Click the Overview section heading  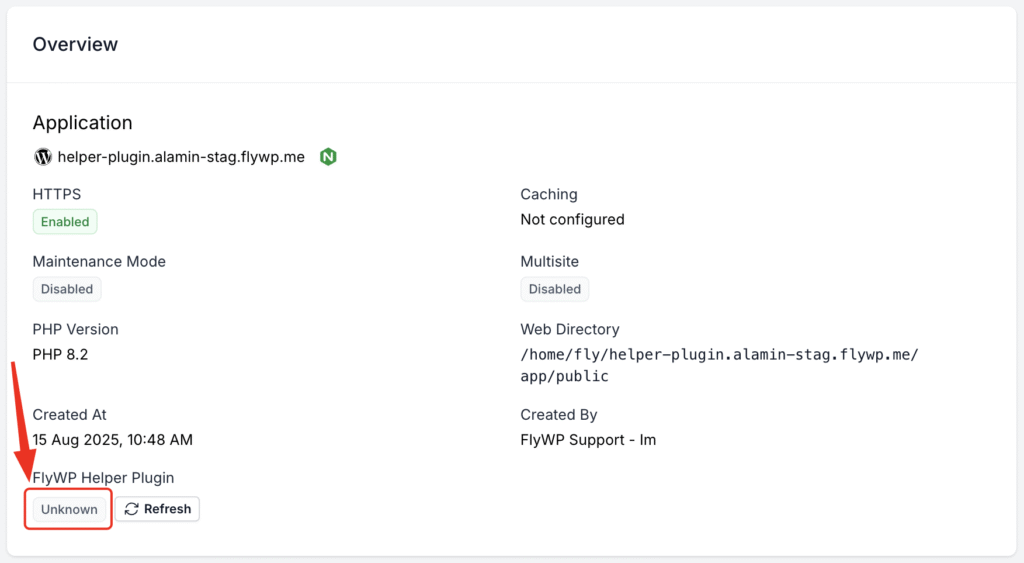(75, 44)
